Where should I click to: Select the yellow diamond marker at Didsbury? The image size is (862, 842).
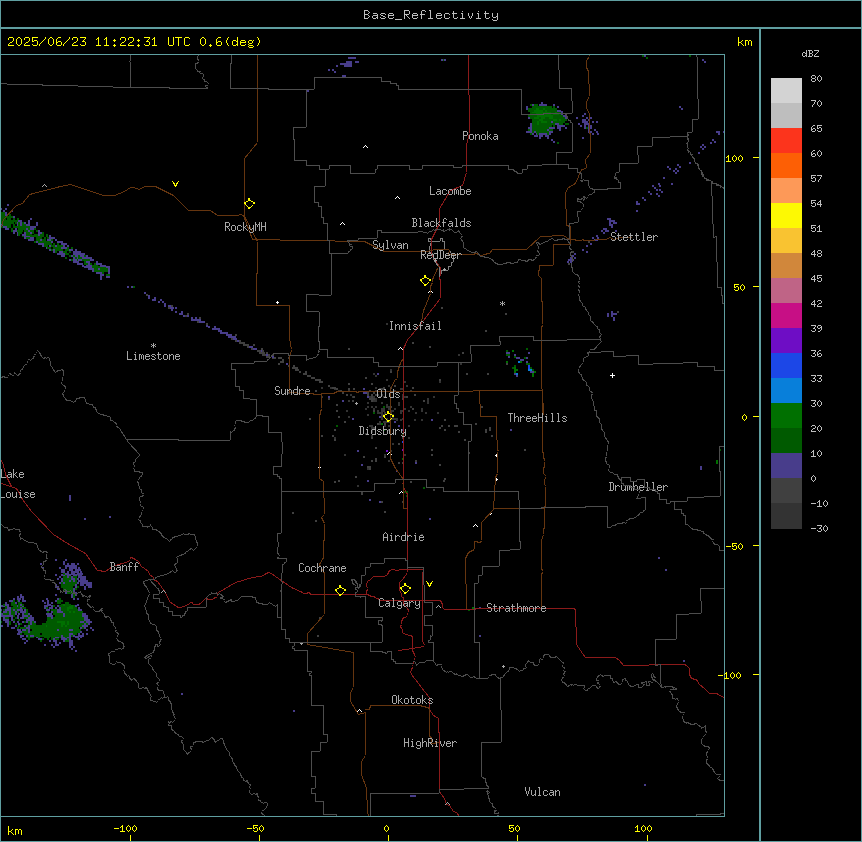388,417
